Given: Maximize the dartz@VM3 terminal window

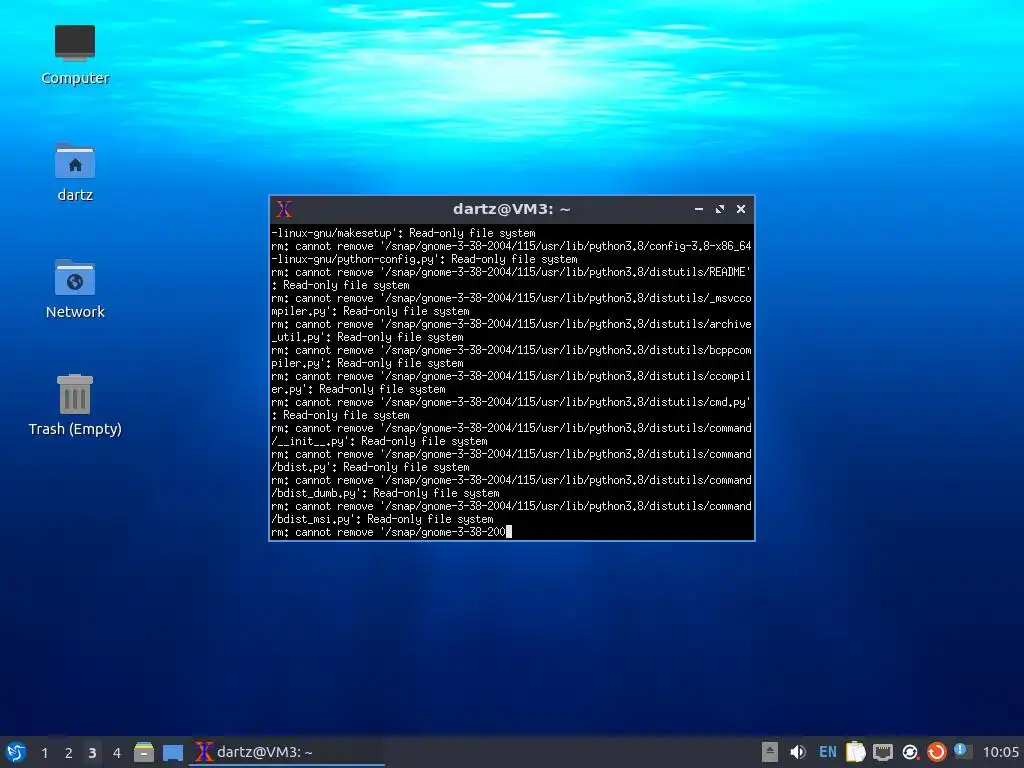Looking at the screenshot, I should (720, 209).
